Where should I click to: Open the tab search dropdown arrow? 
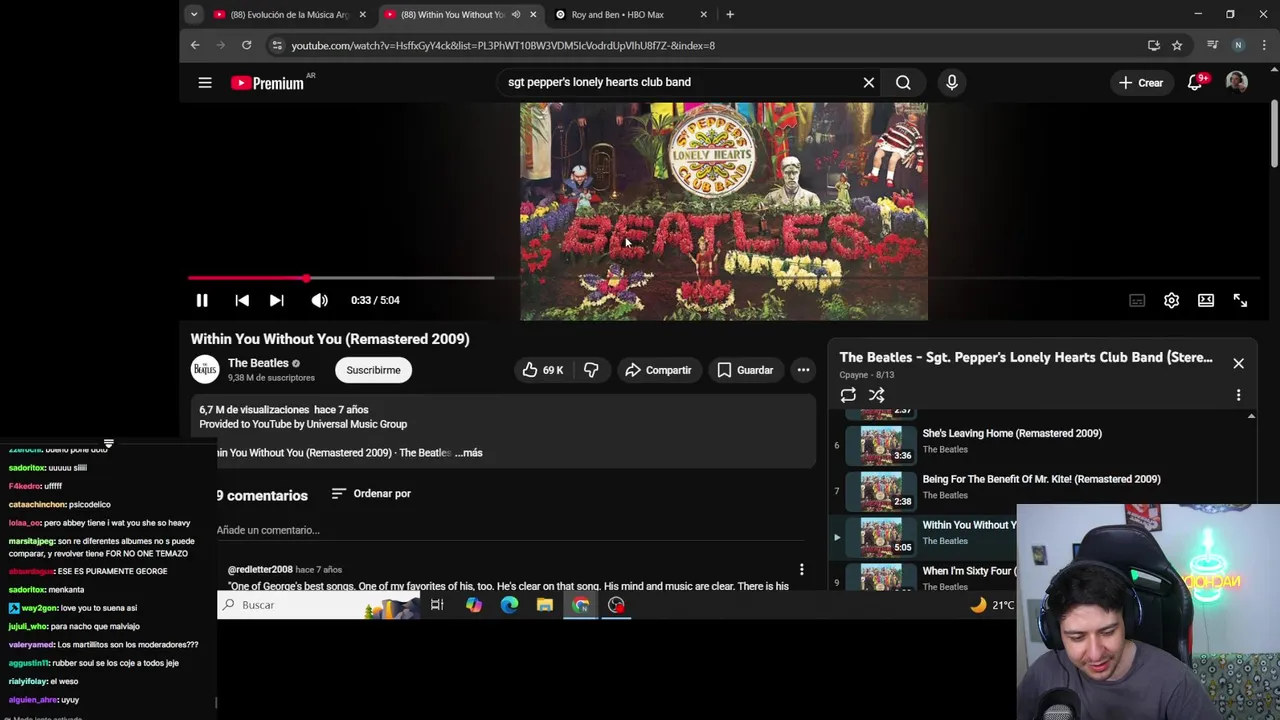(194, 15)
